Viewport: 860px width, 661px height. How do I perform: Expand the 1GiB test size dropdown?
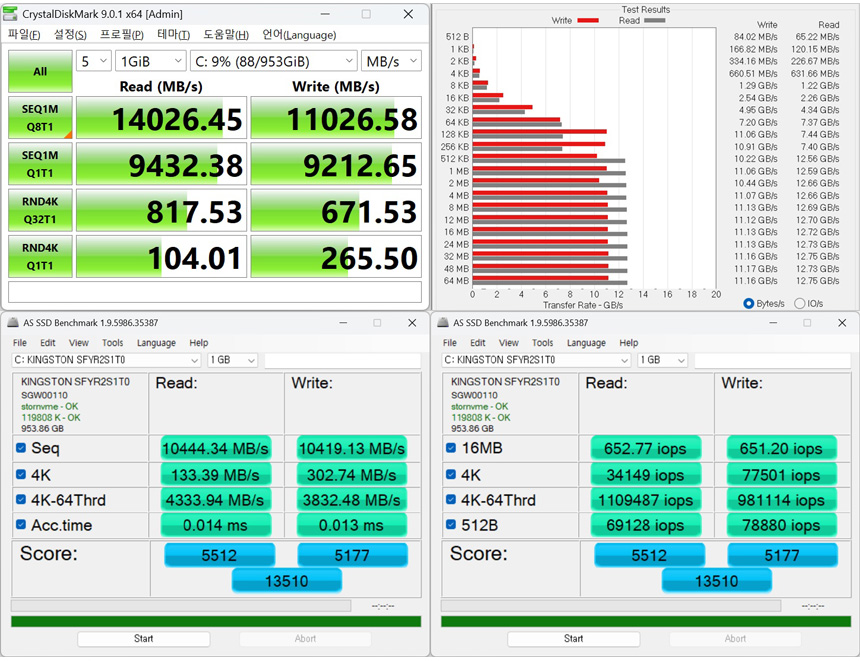150,61
